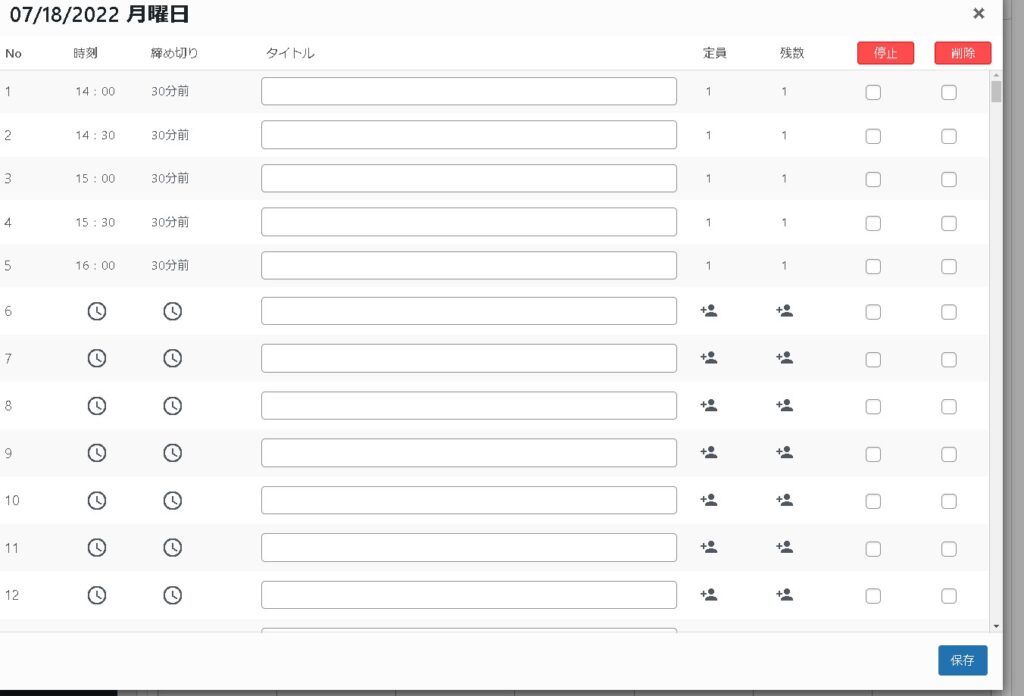
Task: Click the title input in row 12
Action: coord(469,595)
